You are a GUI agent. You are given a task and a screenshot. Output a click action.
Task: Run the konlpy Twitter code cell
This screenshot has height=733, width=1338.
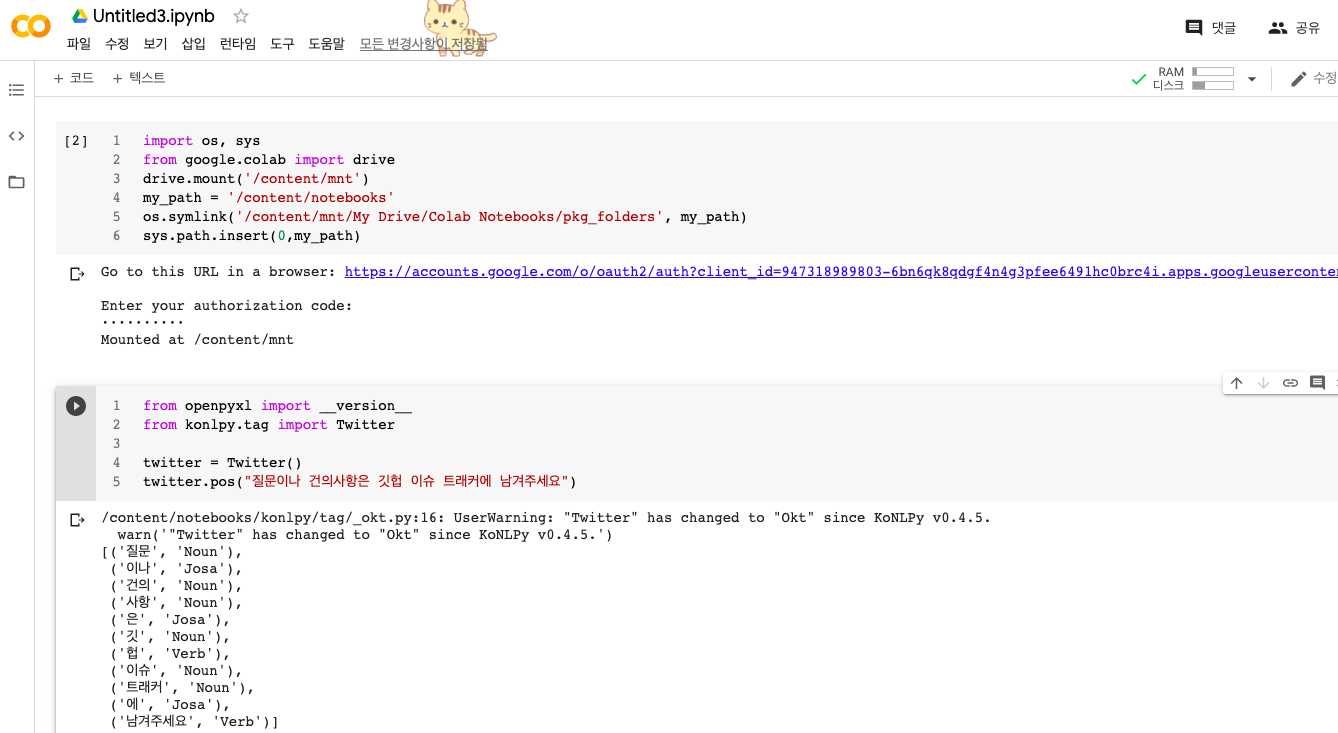(76, 405)
